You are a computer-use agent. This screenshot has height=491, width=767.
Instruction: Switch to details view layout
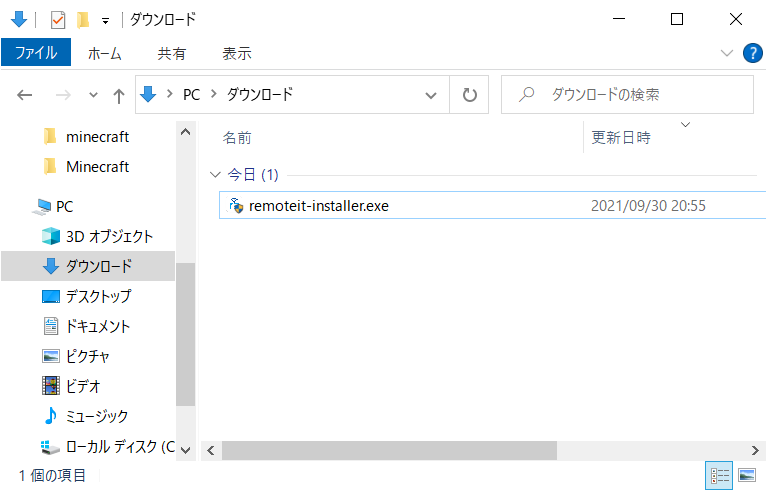(720, 475)
